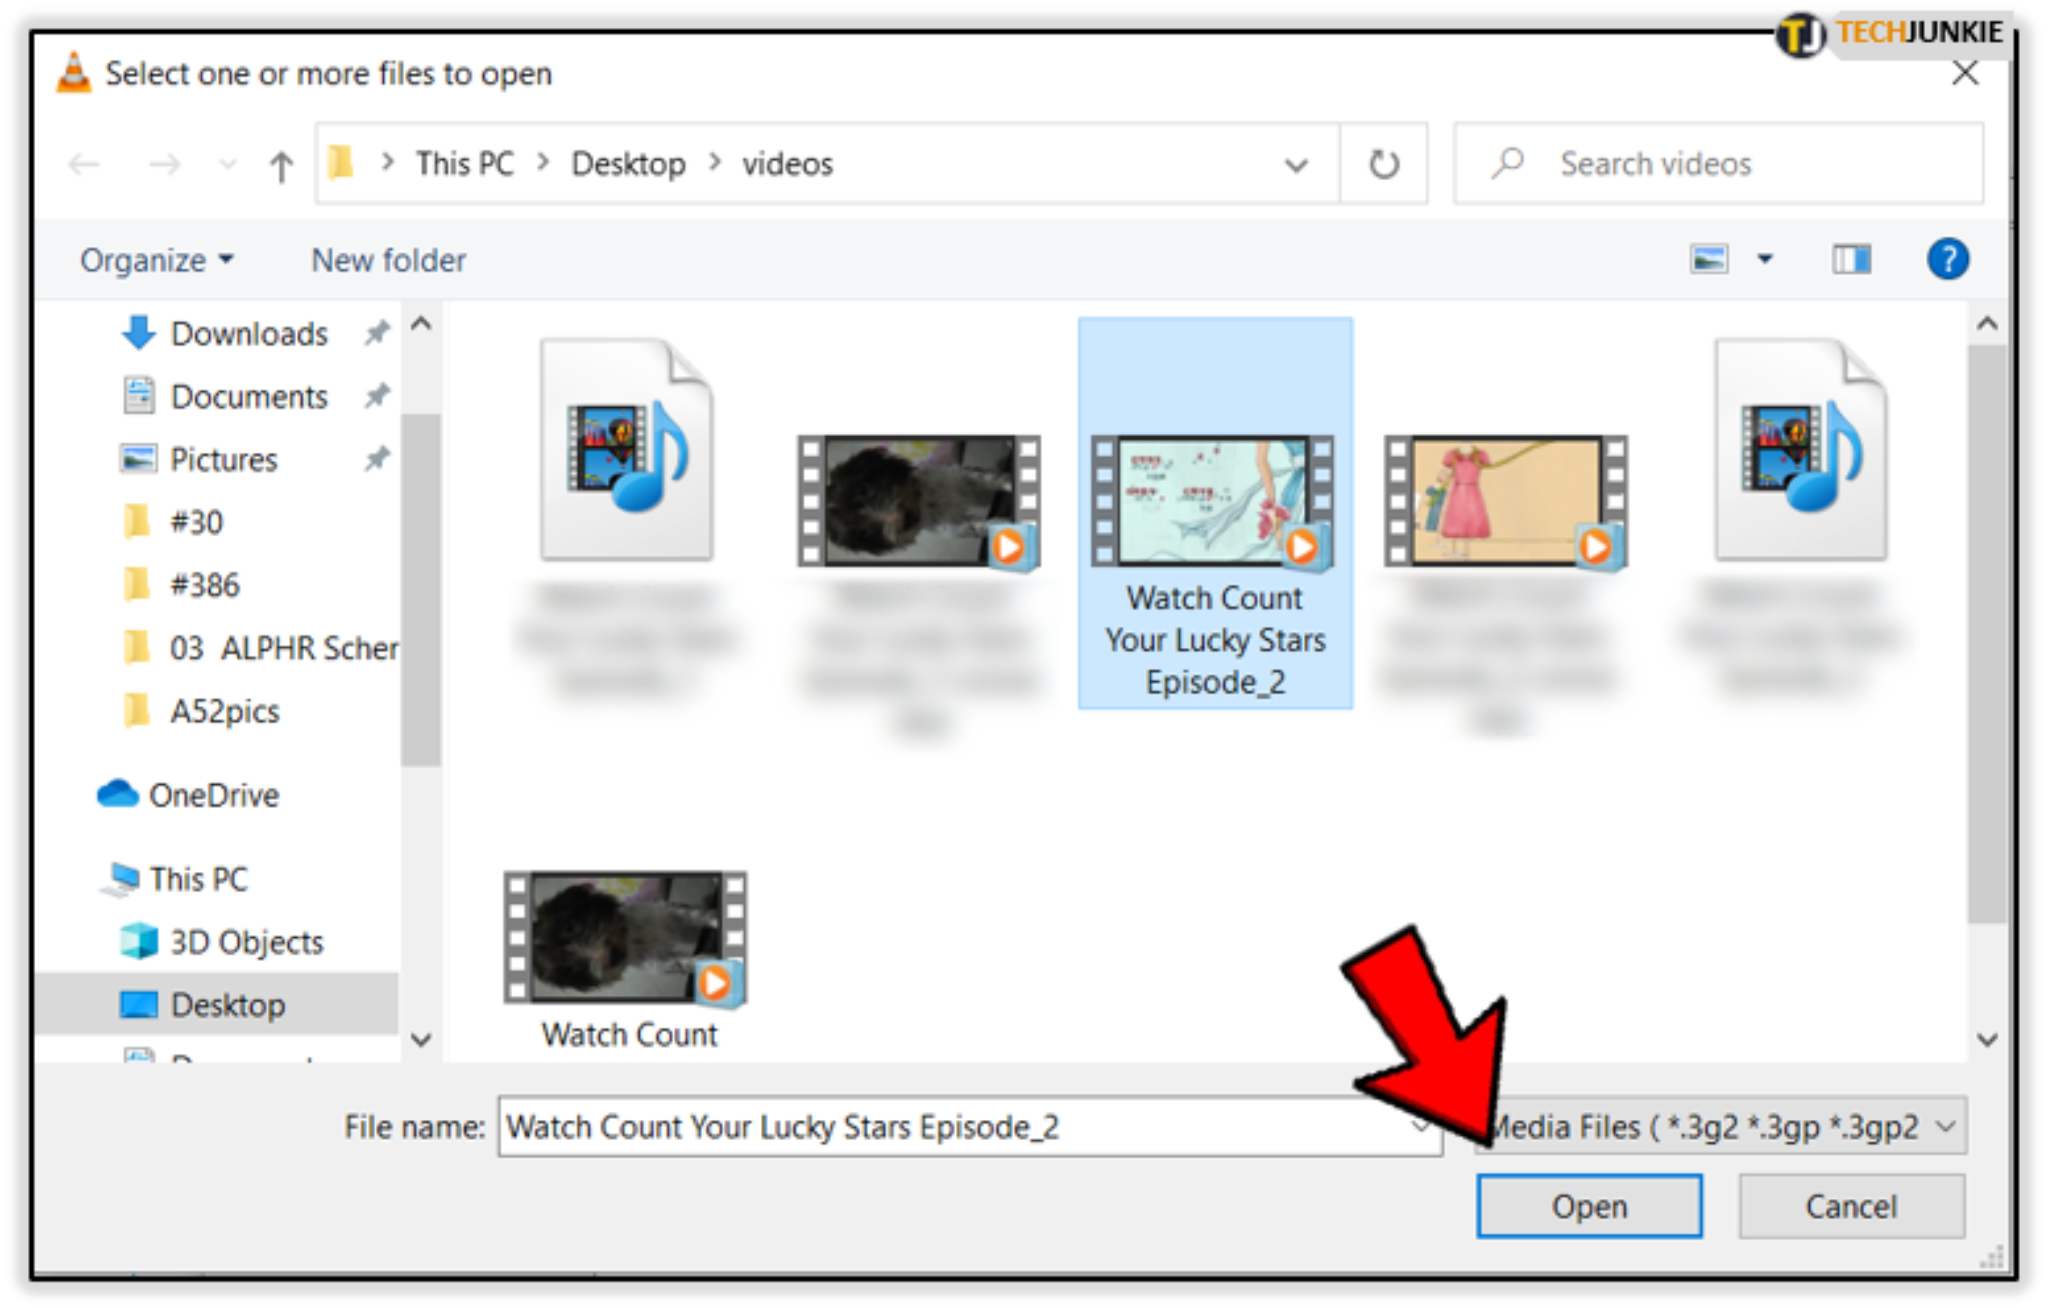Refresh the videos folder view
The image size is (2048, 1308).
[1384, 163]
